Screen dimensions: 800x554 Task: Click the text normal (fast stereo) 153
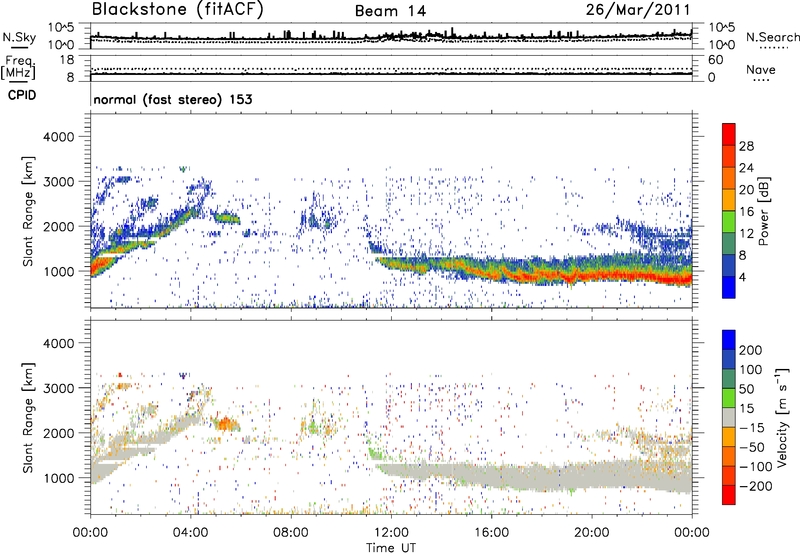pyautogui.click(x=173, y=99)
